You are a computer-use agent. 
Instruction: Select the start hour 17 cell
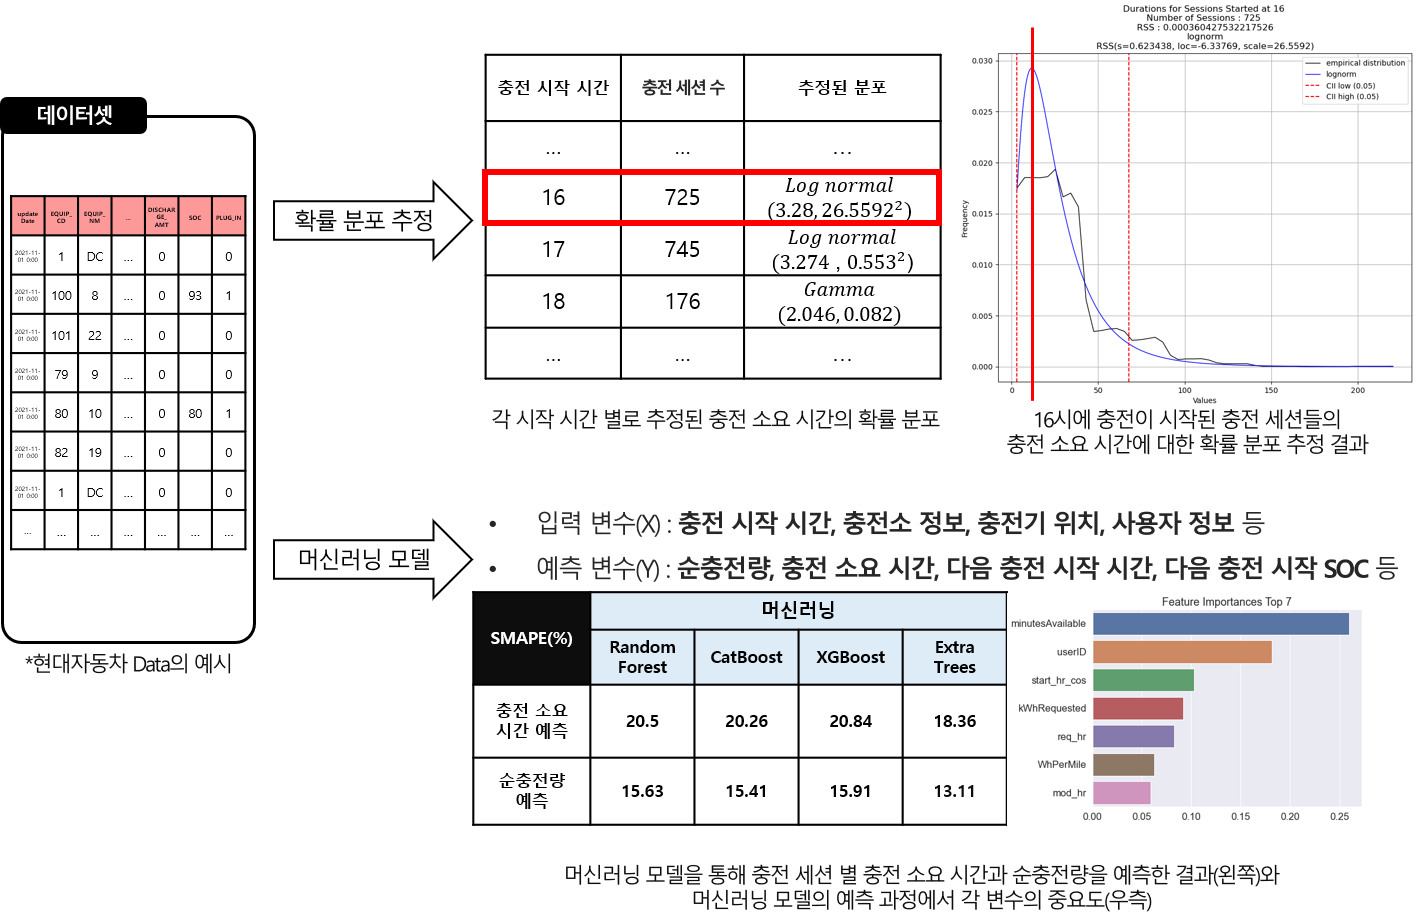(553, 250)
